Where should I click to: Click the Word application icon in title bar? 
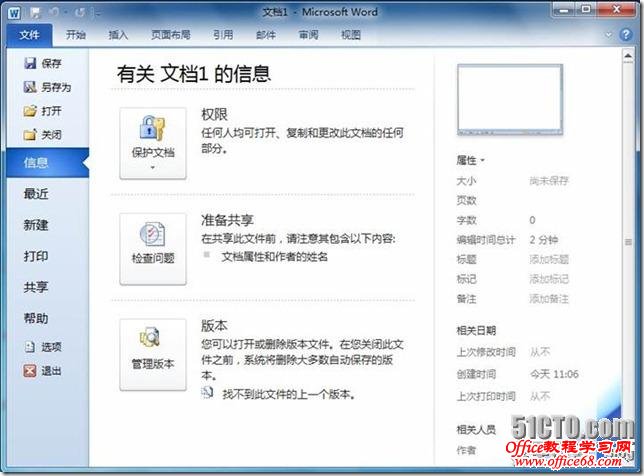[x=14, y=13]
